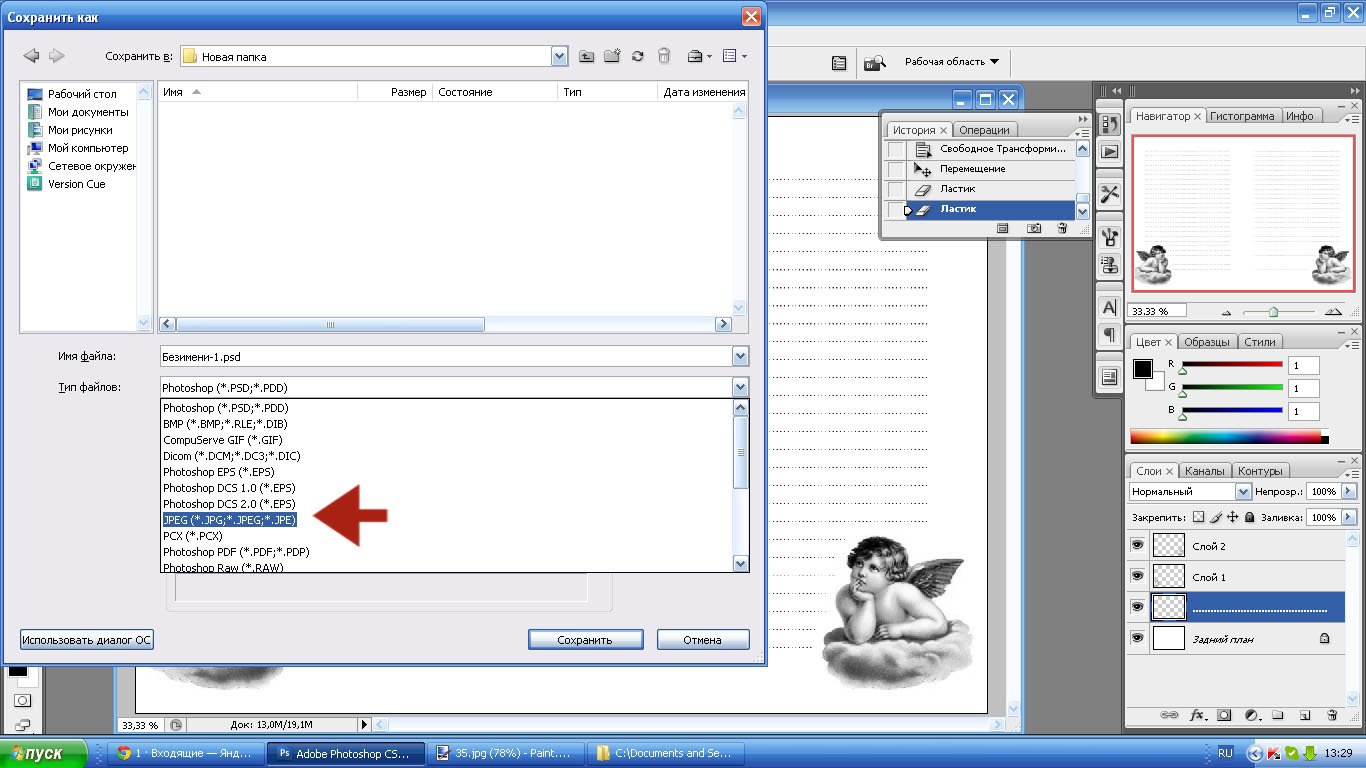Viewport: 1366px width, 768px height.
Task: Open Tool Presets dock icon
Action: (x=1109, y=194)
